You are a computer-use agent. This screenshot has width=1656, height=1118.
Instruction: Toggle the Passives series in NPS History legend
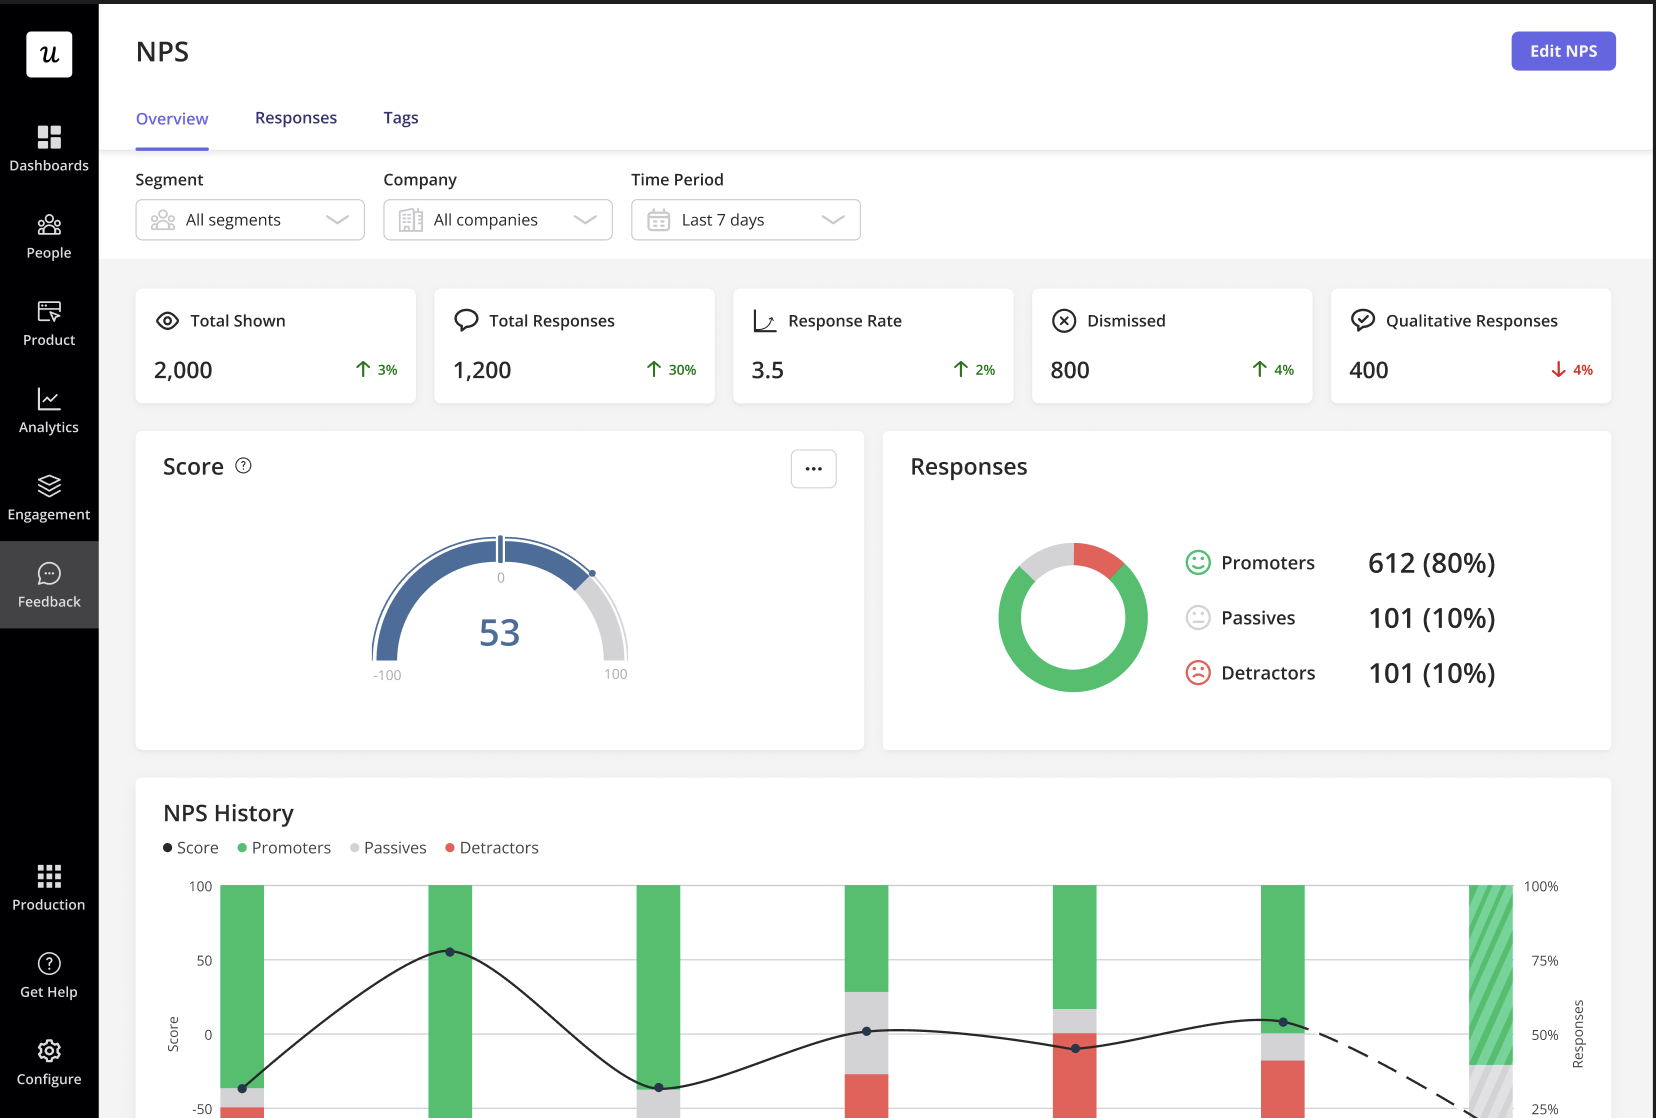pos(388,847)
